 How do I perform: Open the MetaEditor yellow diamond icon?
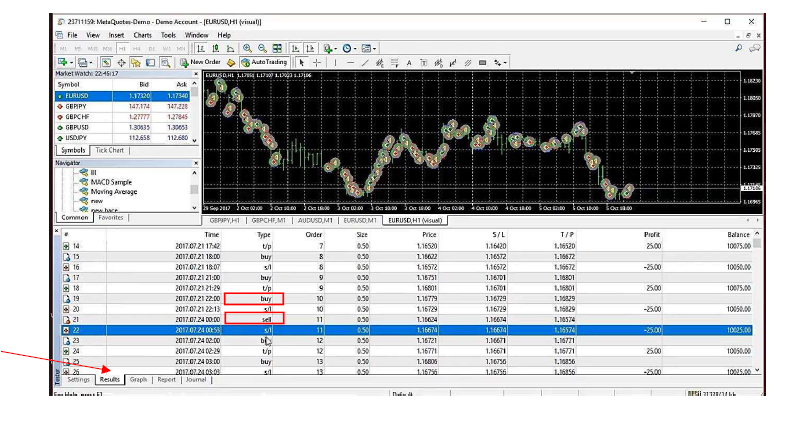[x=231, y=63]
